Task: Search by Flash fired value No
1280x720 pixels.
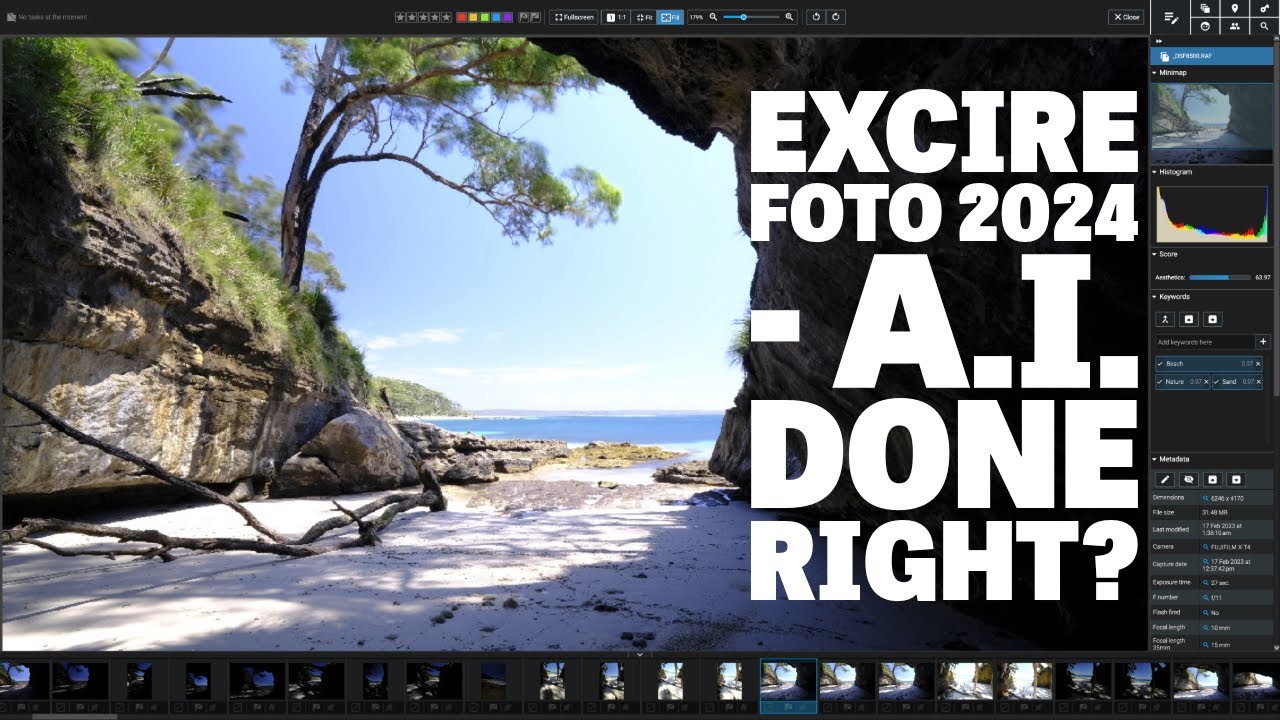Action: [1205, 612]
